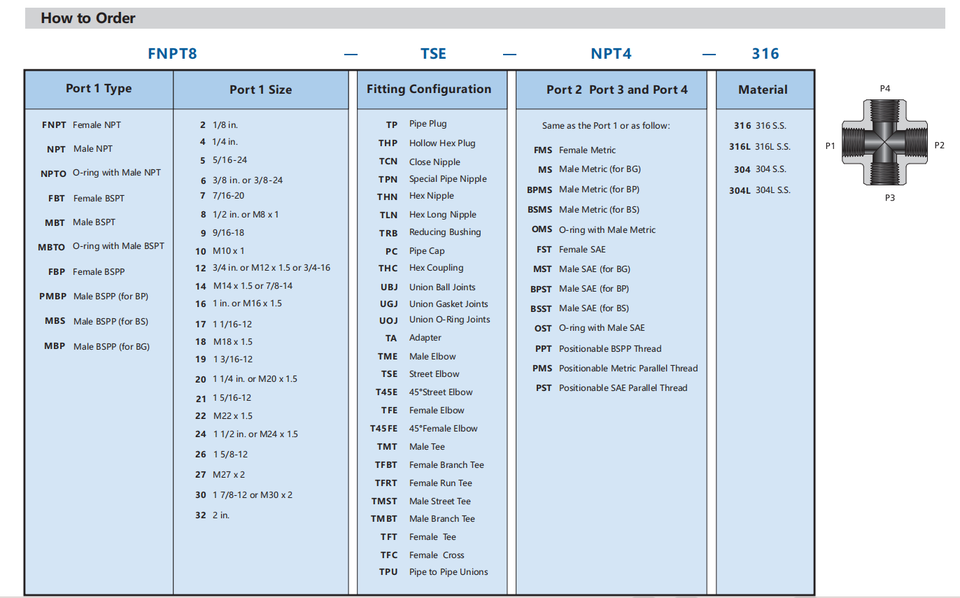Select 'MBTO O-ring with Male BSPT'
This screenshot has width=960, height=598.
[x=101, y=247]
